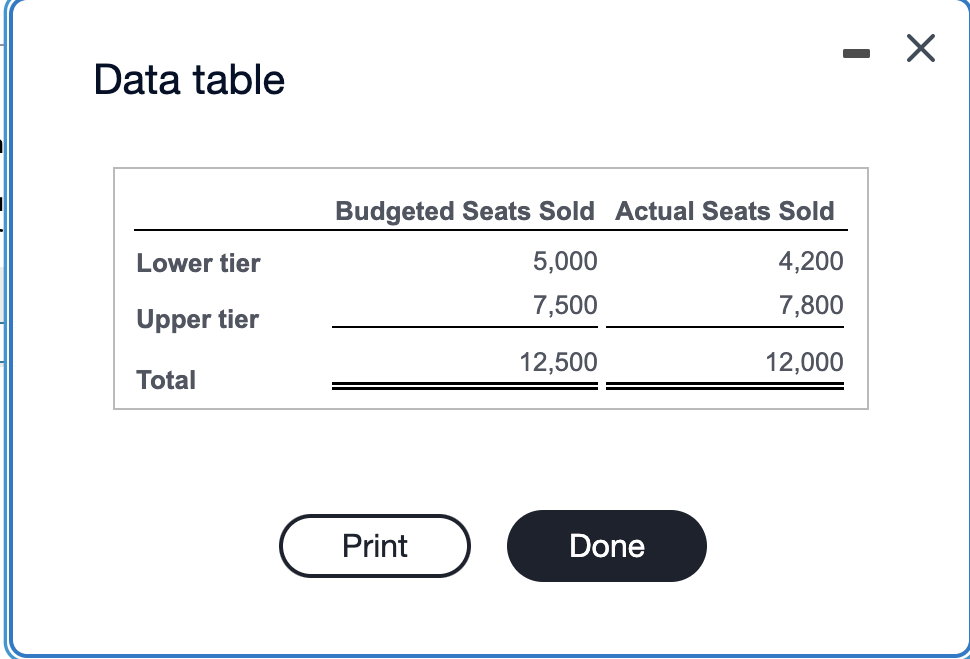
Task: Click the Actual Seats Sold column header
Action: tap(725, 211)
